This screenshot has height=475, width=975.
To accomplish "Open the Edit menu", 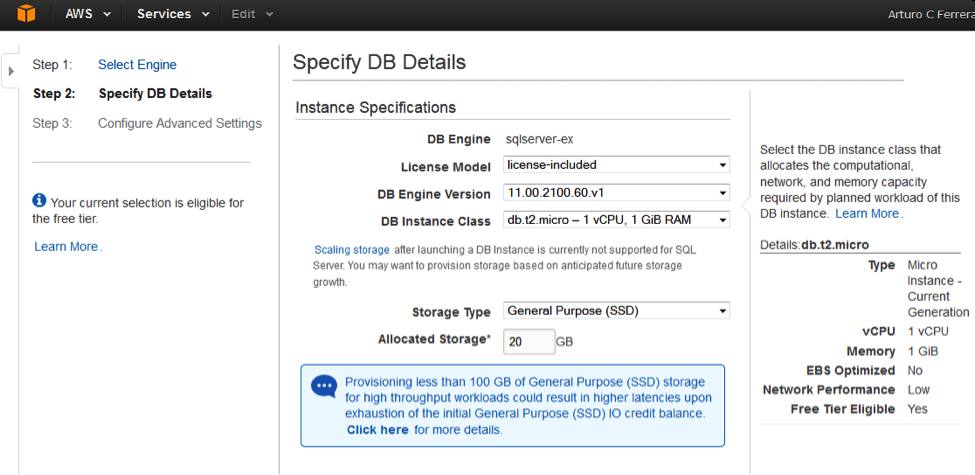I will click(x=252, y=14).
